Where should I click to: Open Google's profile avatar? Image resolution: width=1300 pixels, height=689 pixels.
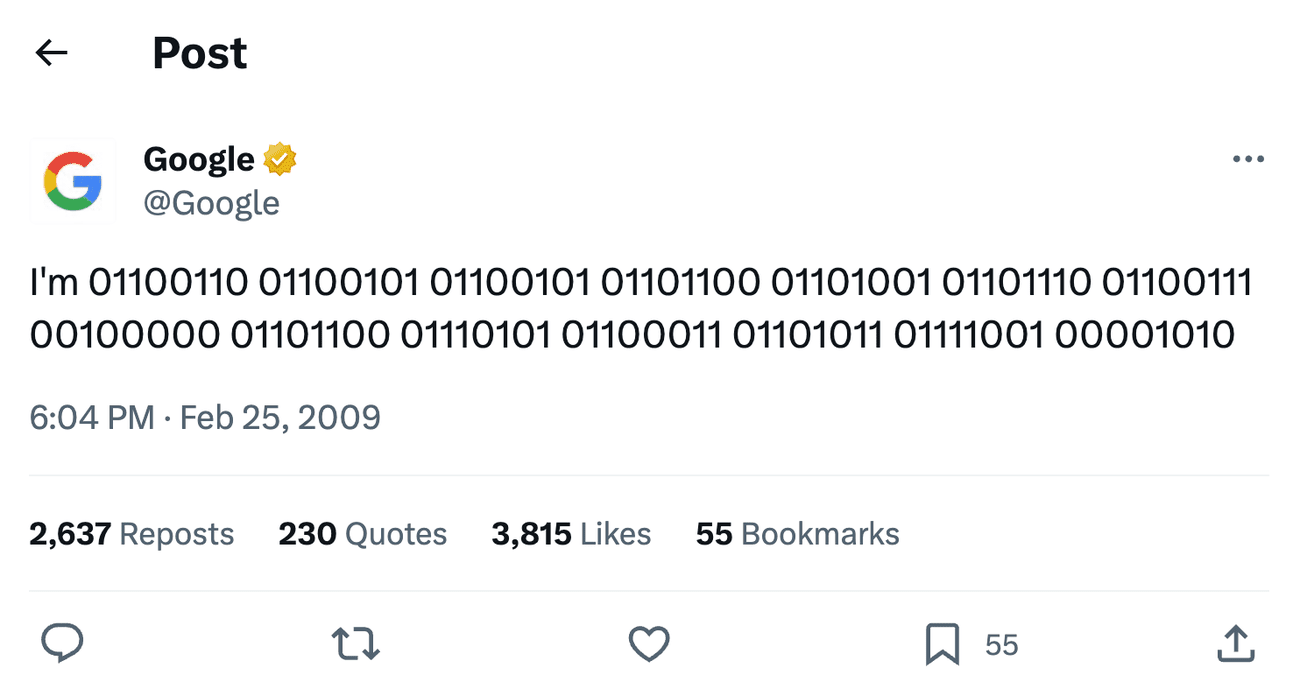pyautogui.click(x=72, y=180)
